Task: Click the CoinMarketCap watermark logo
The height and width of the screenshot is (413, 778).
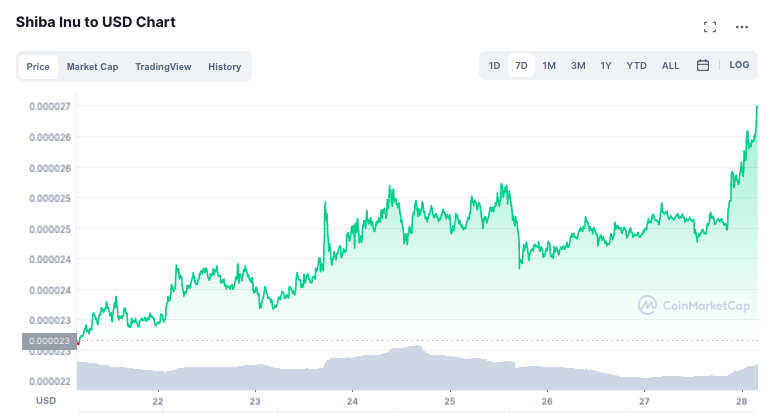Action: coord(694,305)
